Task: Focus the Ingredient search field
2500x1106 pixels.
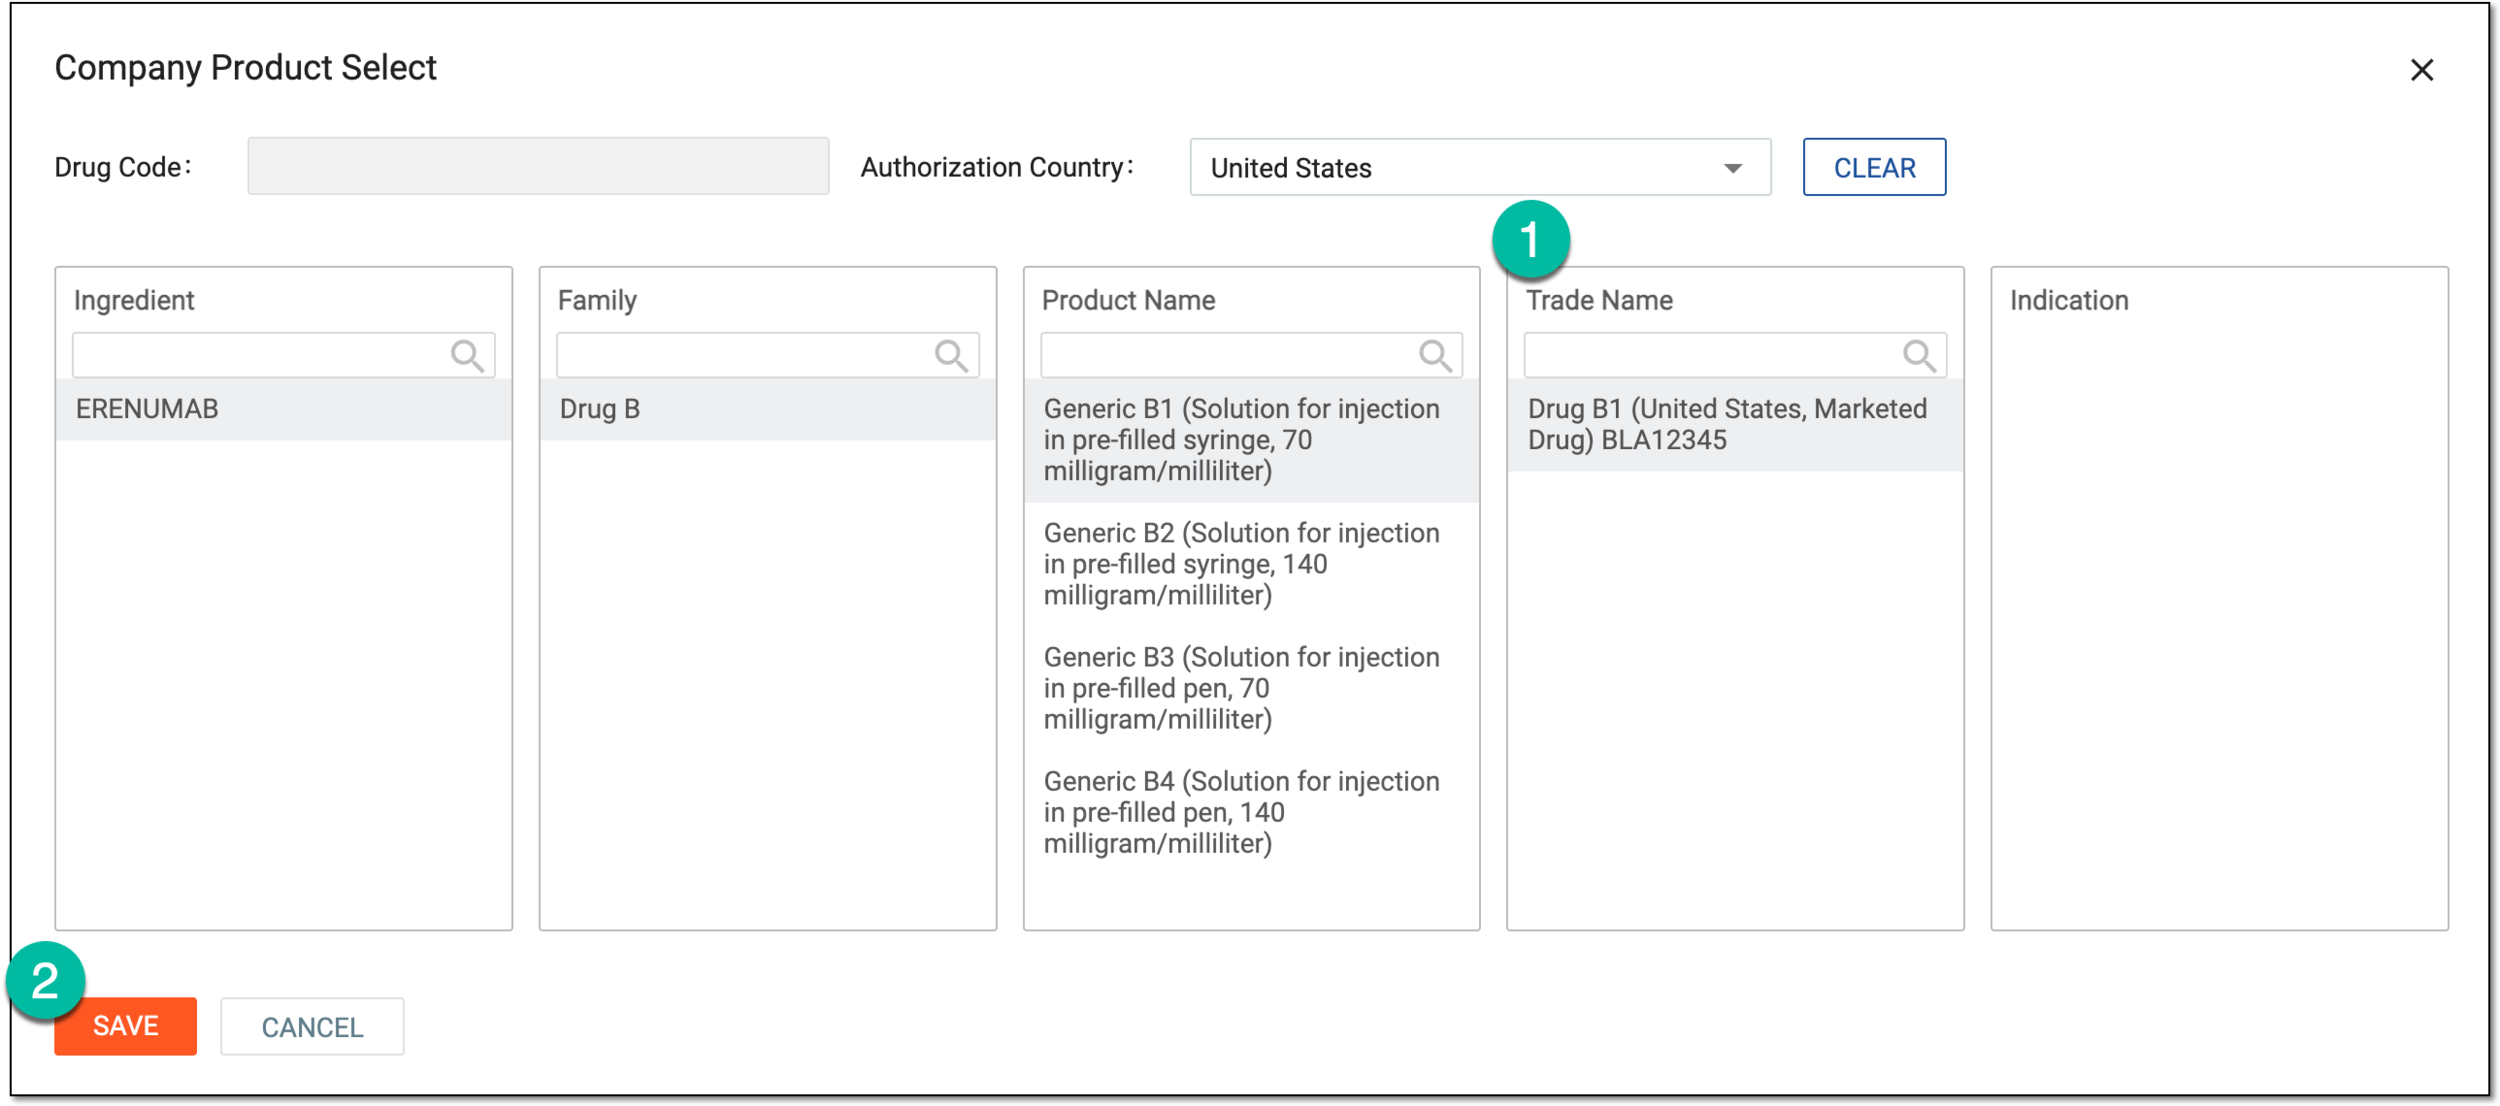Action: tap(283, 355)
